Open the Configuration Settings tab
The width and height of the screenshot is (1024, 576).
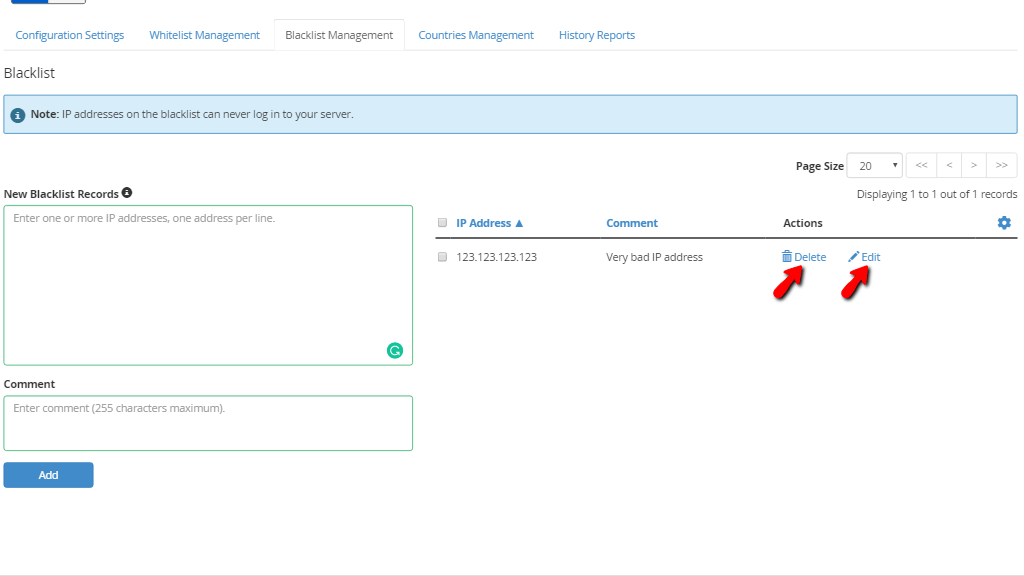69,35
